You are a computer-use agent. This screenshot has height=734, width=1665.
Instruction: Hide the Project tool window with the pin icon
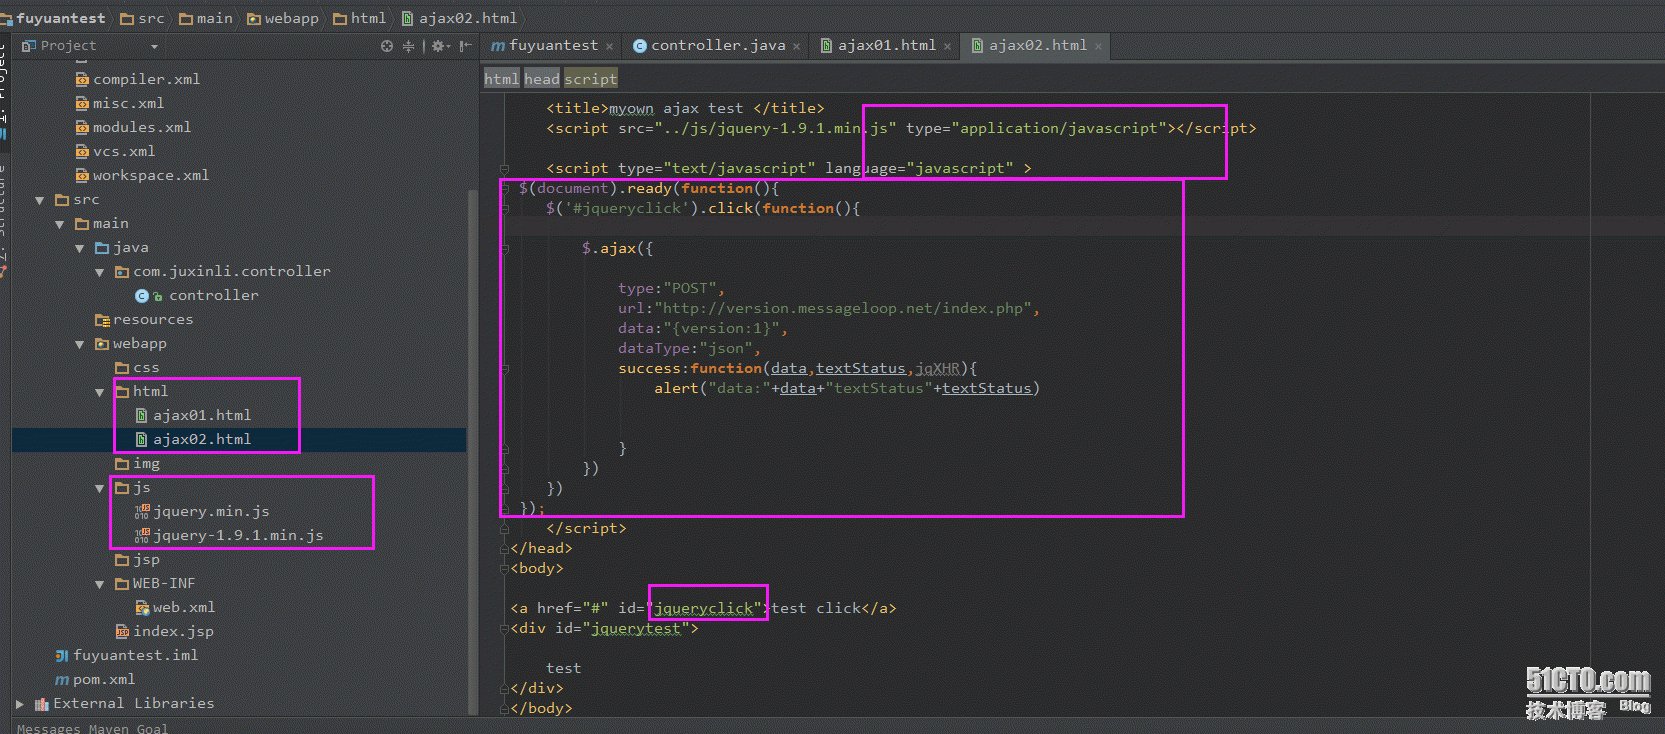465,46
